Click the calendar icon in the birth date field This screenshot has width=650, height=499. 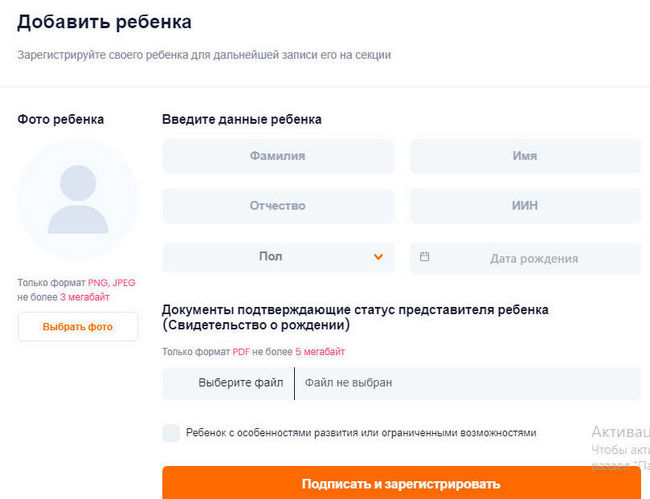coord(425,257)
